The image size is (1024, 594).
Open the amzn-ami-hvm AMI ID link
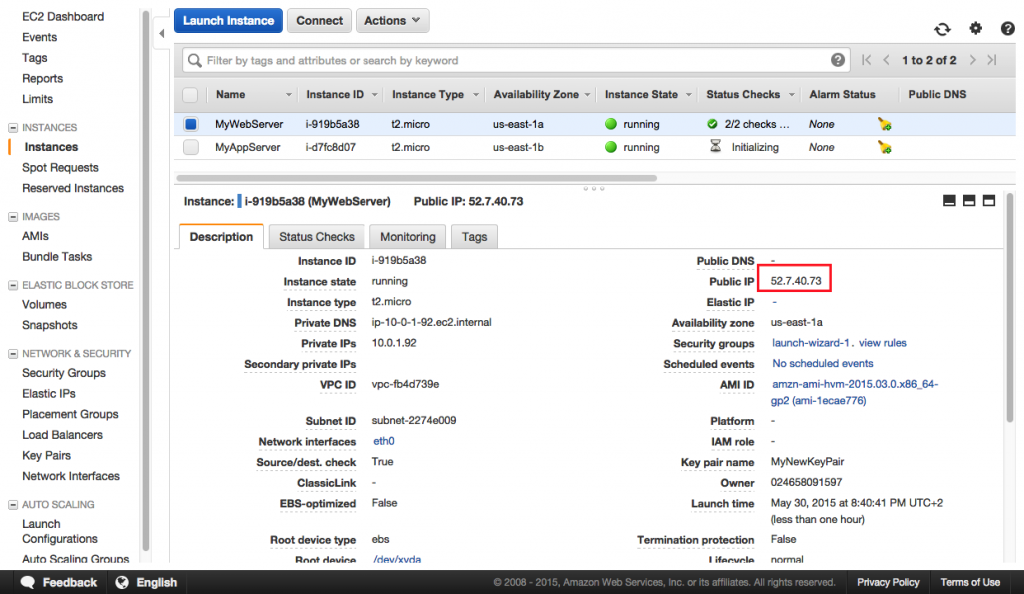(854, 392)
